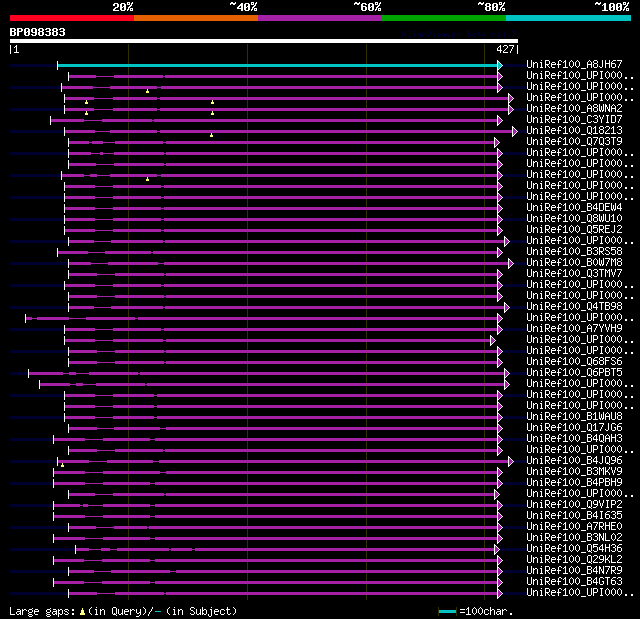Click the =100char. scale label
The height and width of the screenshot is (619, 640).
click(486, 612)
